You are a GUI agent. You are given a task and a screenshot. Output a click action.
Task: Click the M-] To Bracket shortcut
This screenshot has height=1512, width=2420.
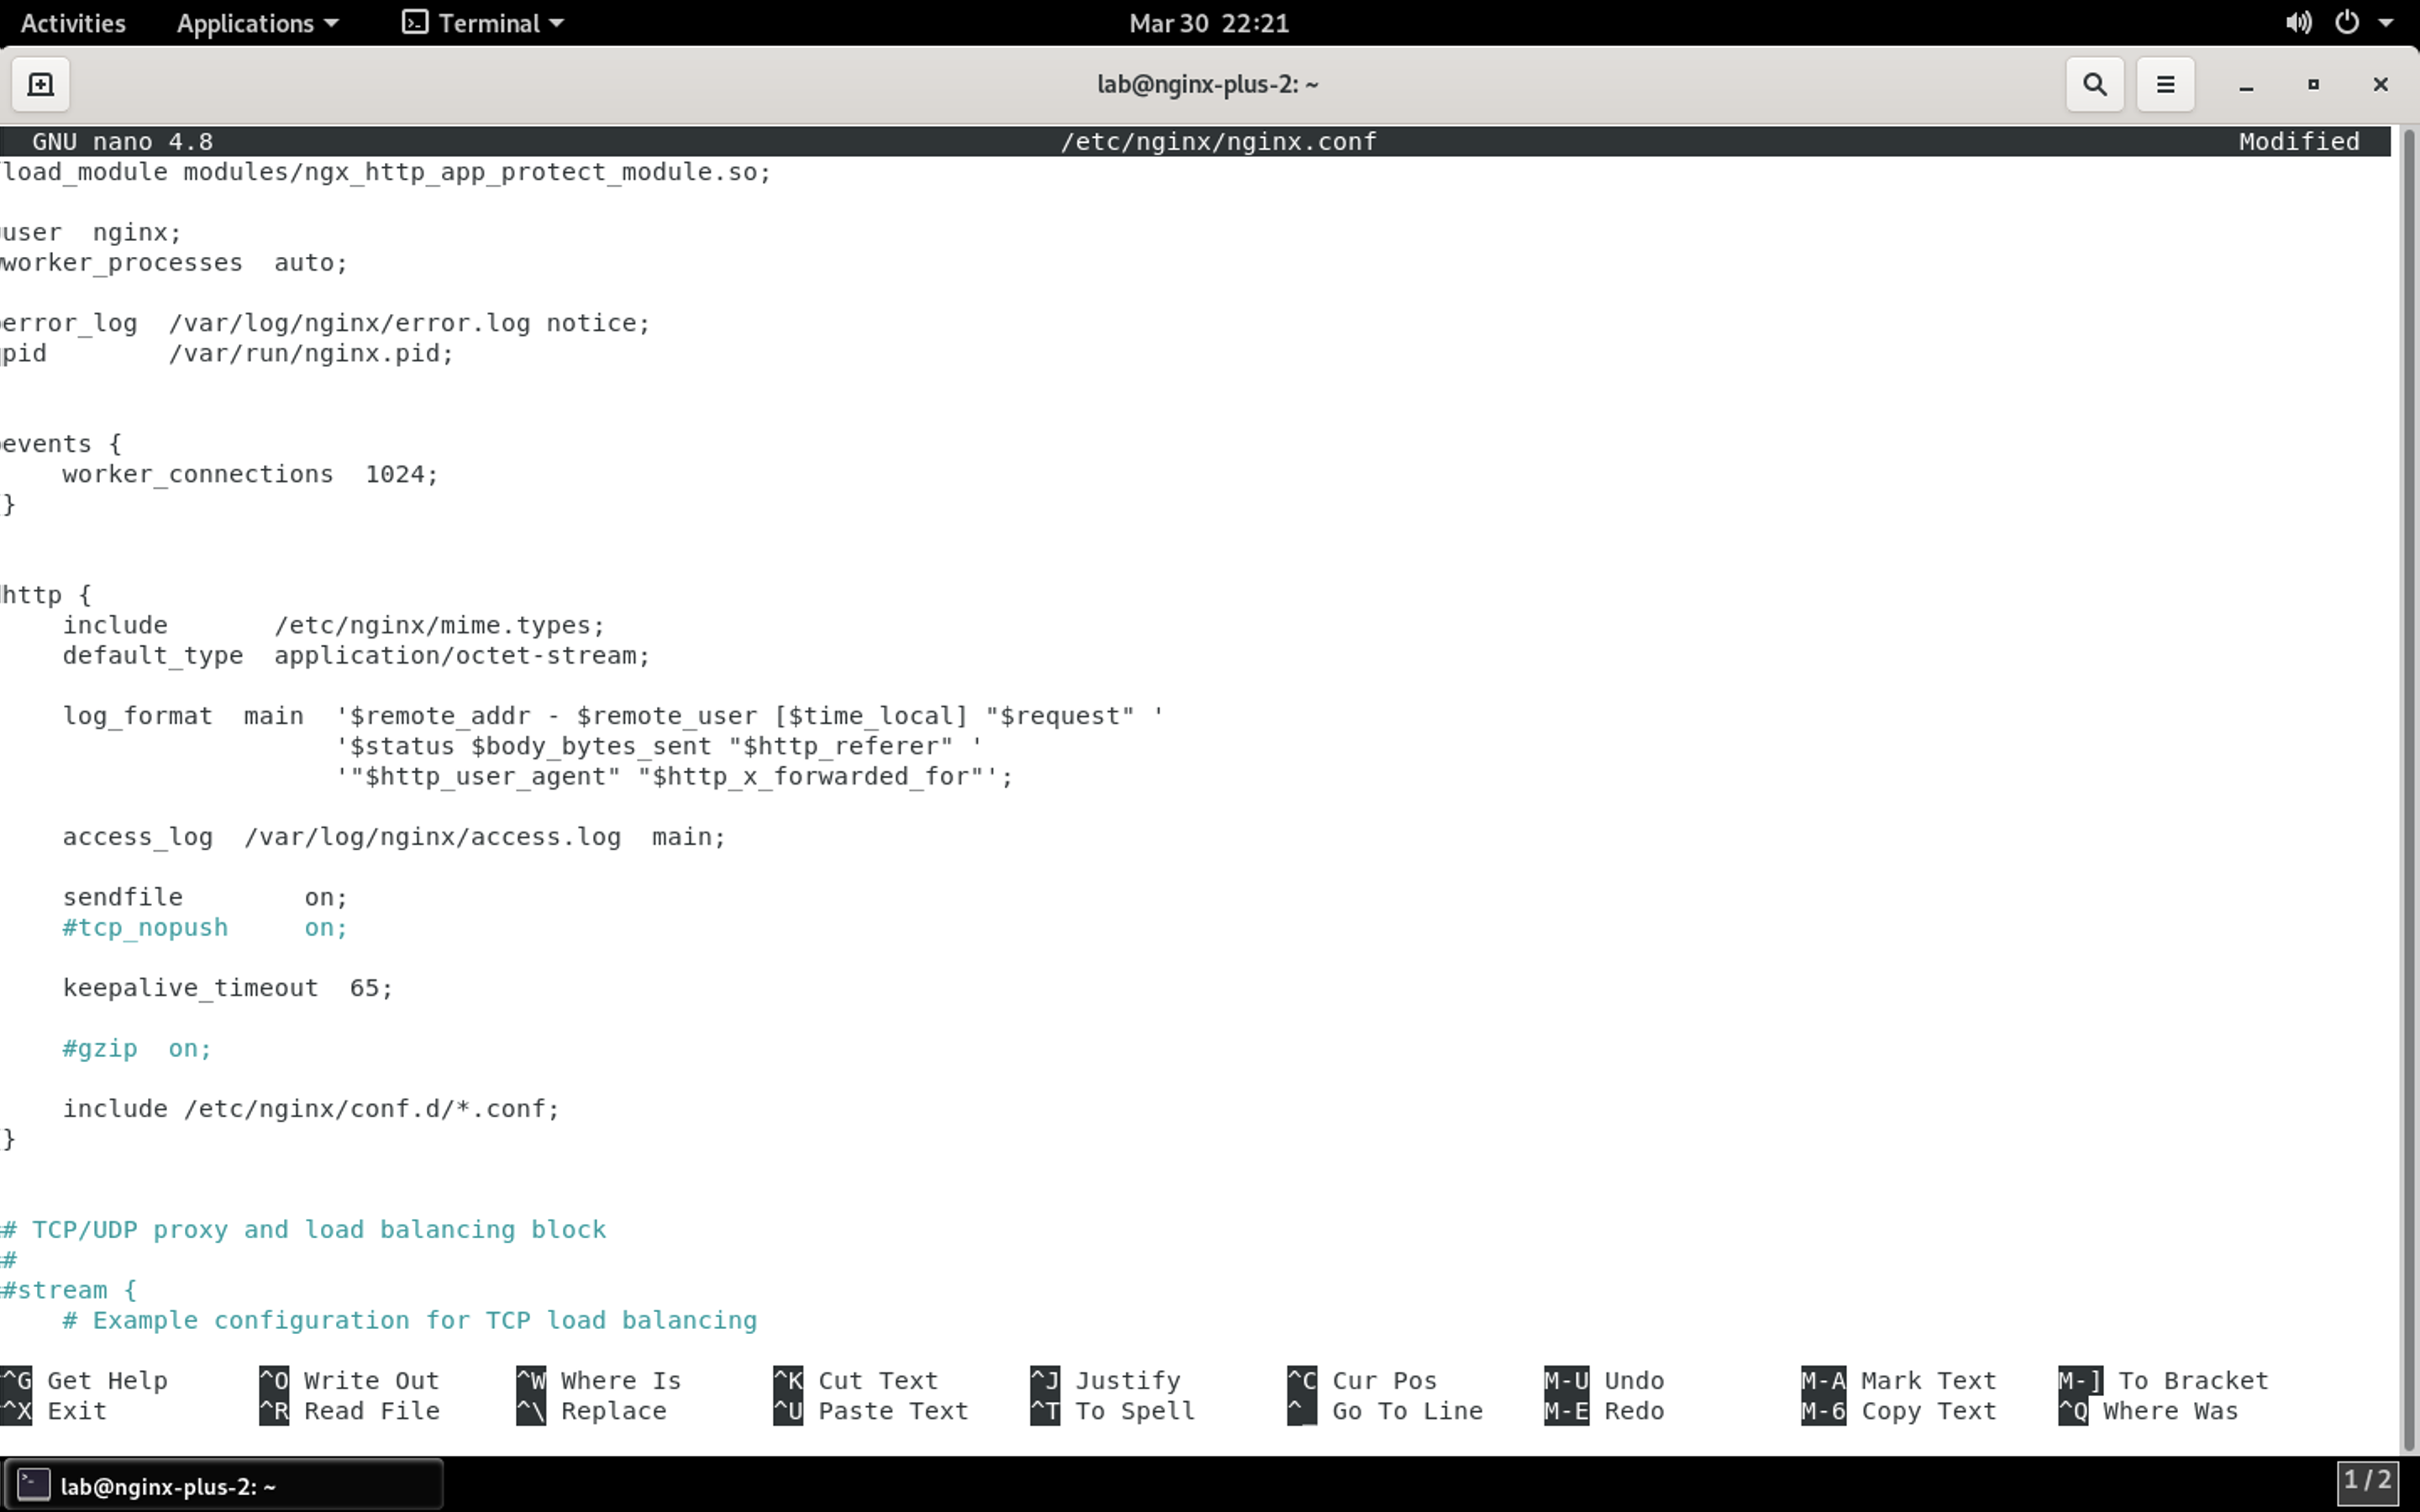pos(2163,1380)
